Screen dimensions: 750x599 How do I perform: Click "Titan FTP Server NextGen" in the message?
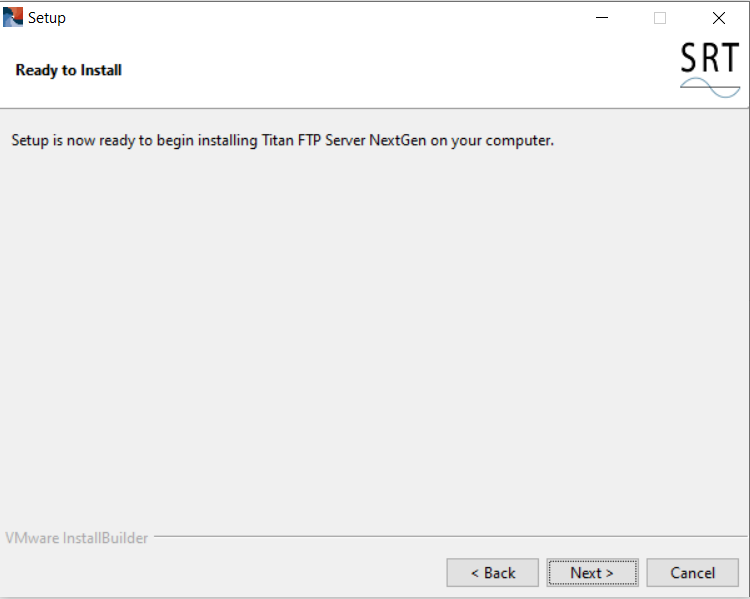click(x=341, y=140)
